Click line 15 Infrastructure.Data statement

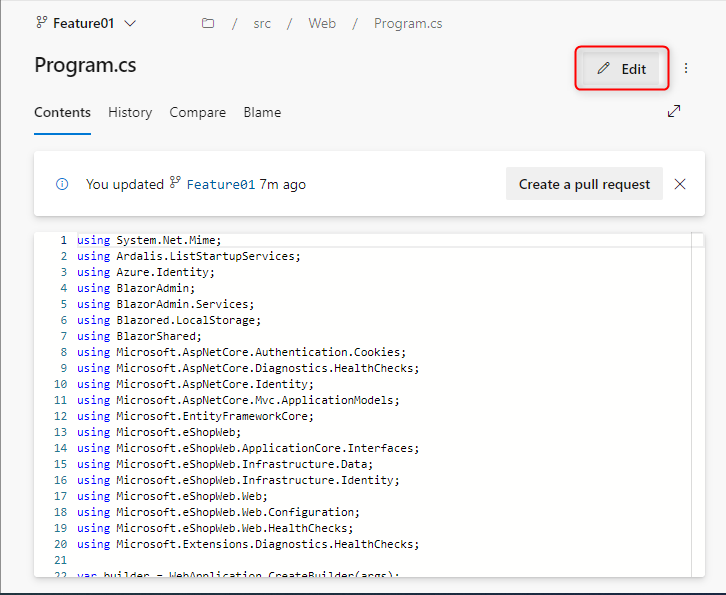click(225, 464)
